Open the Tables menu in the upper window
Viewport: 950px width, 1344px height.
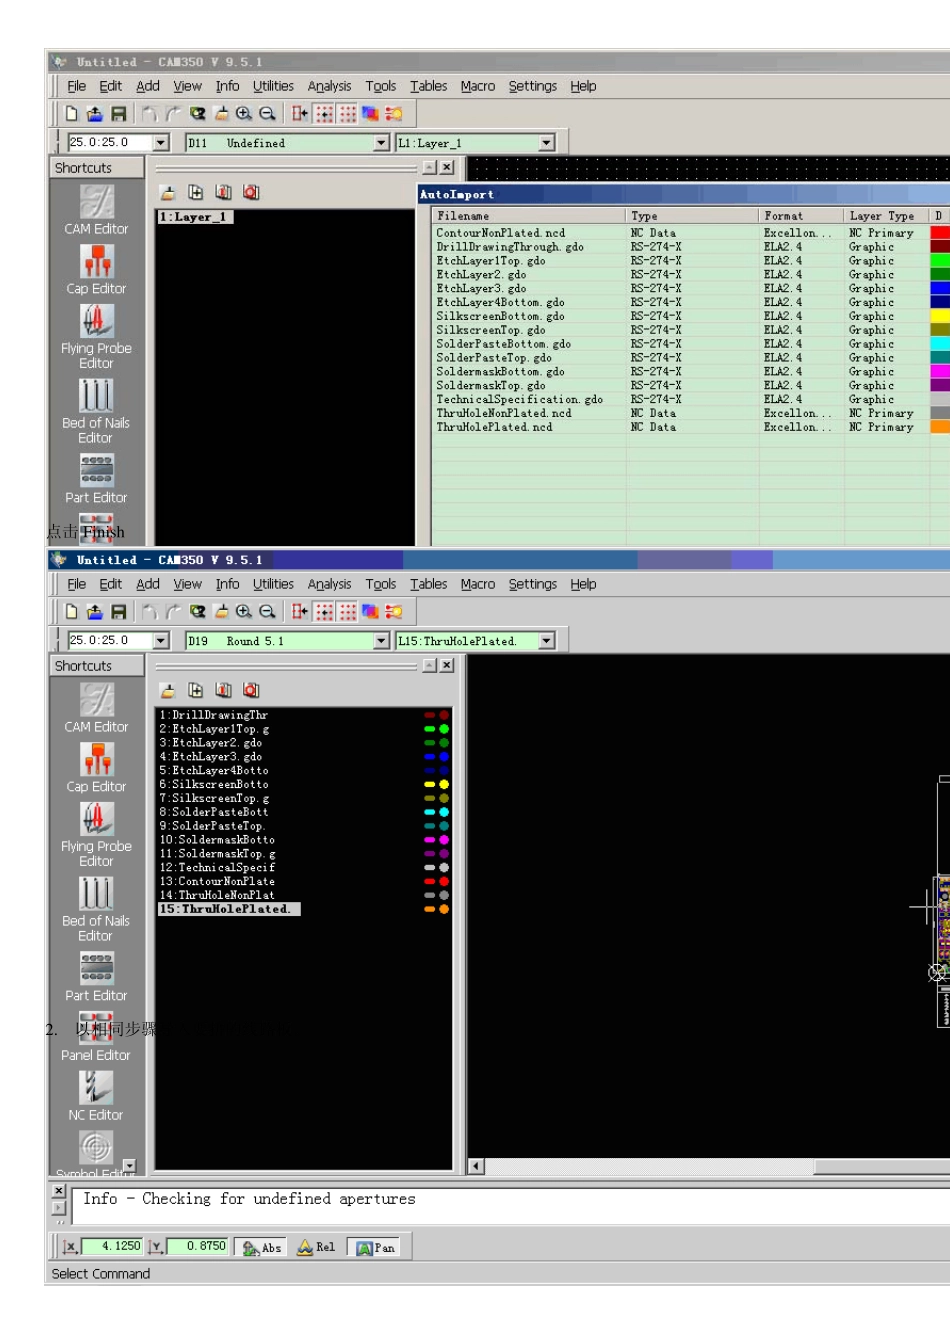point(428,86)
